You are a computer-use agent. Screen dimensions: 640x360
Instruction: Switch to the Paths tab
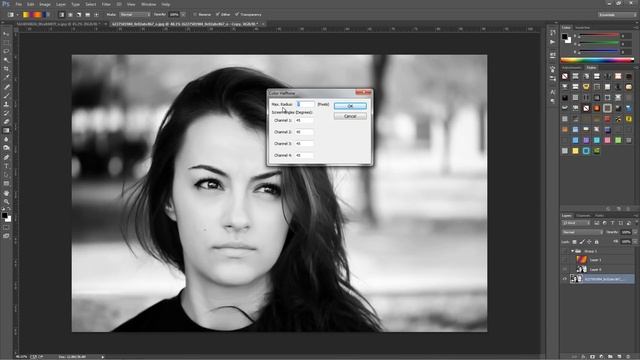[599, 216]
